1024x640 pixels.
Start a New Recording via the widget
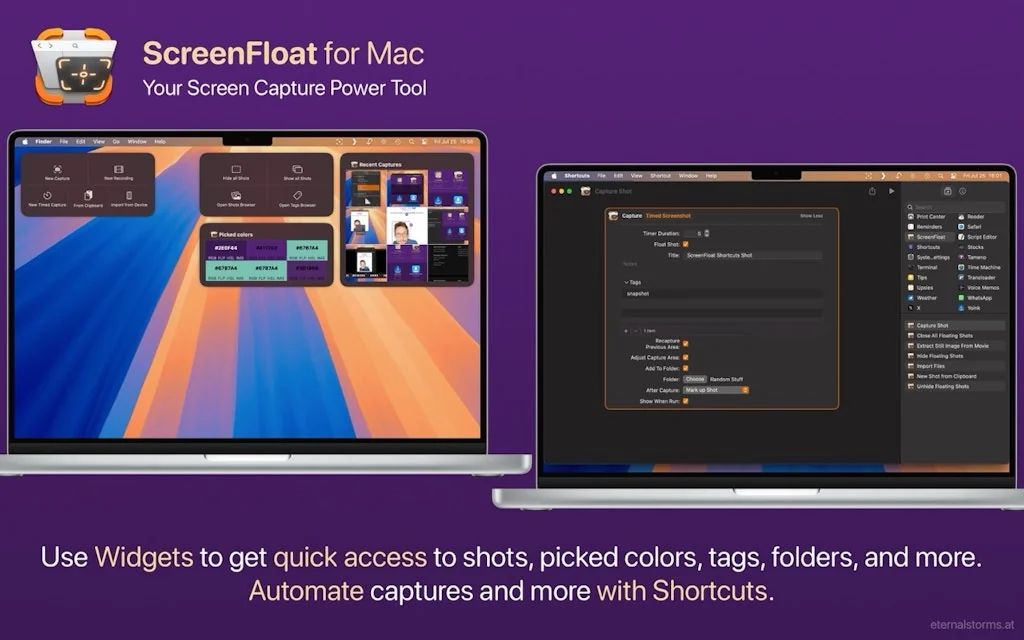pos(119,170)
